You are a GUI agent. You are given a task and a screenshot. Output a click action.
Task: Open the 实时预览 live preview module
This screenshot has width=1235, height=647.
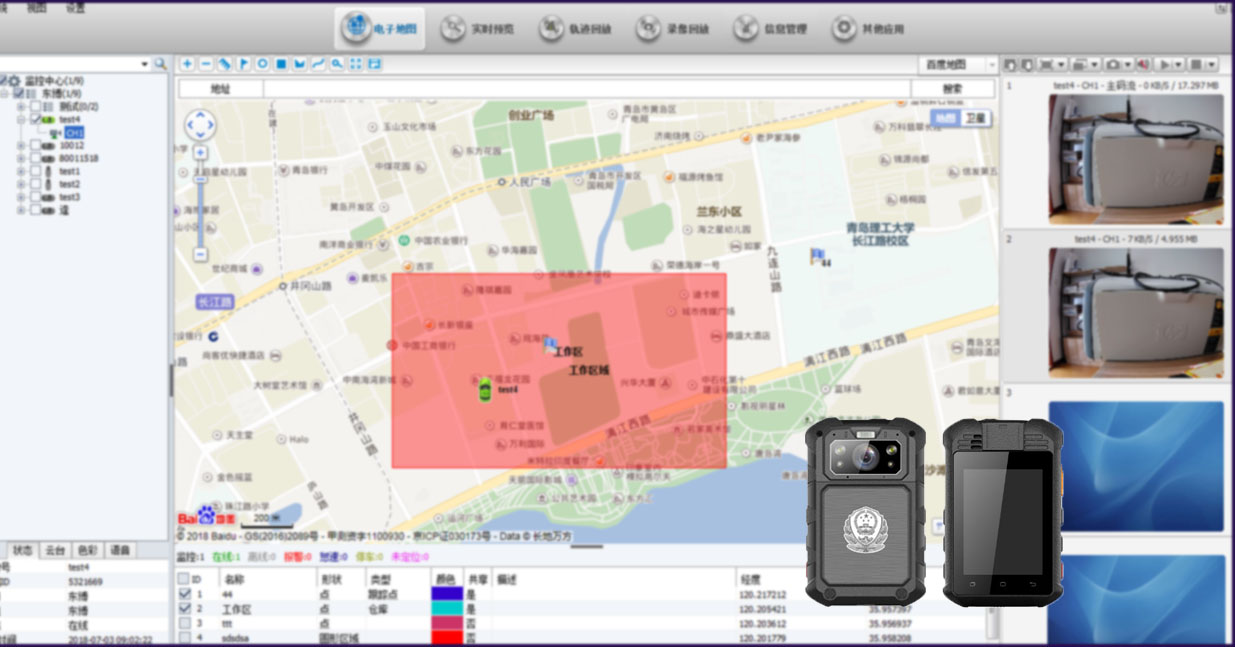click(478, 29)
